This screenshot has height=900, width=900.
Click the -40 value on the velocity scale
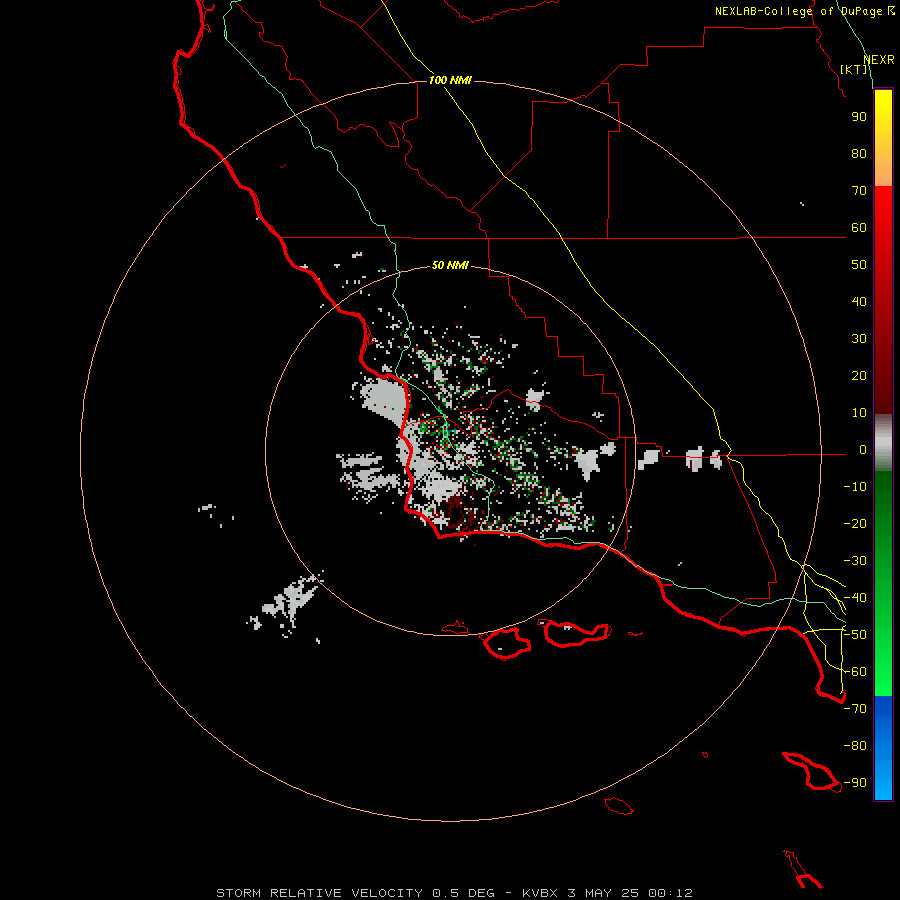855,598
